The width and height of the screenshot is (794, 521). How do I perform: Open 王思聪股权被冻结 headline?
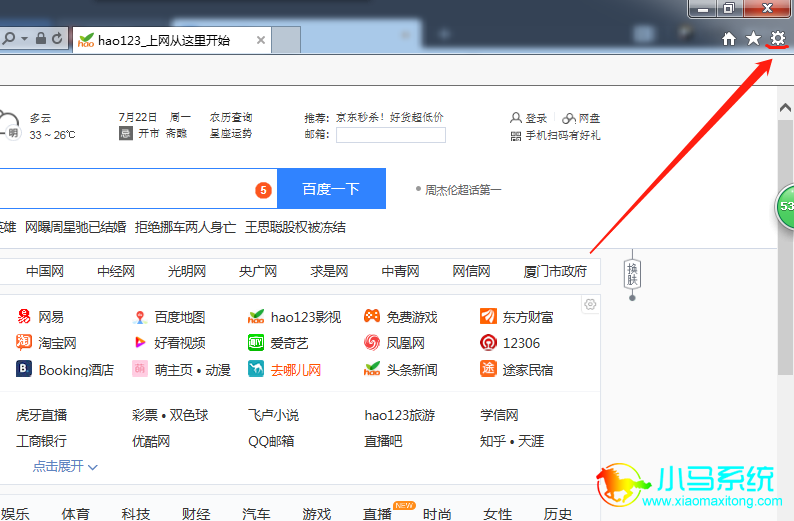click(x=295, y=227)
